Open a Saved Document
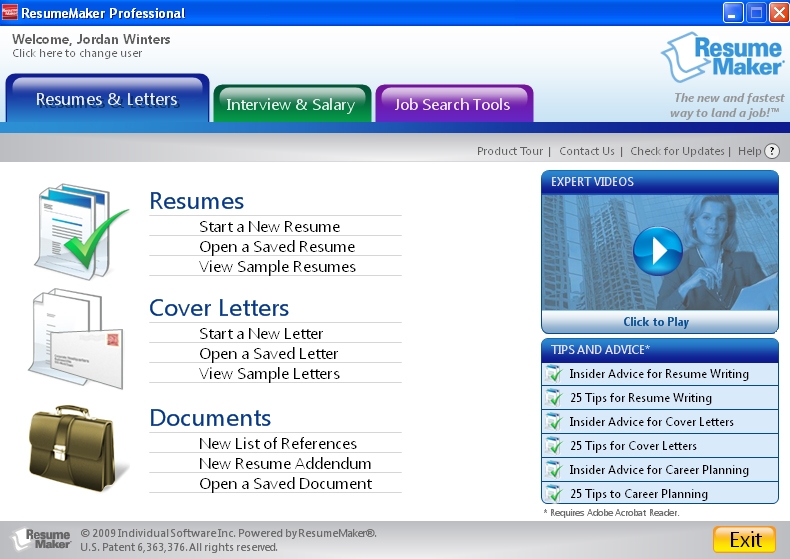 coord(286,483)
